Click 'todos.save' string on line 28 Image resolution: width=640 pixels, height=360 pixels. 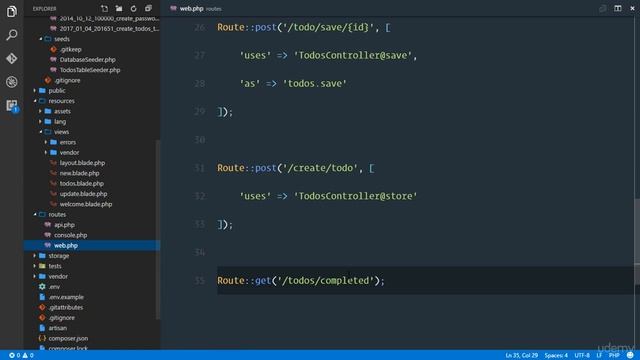click(x=315, y=84)
